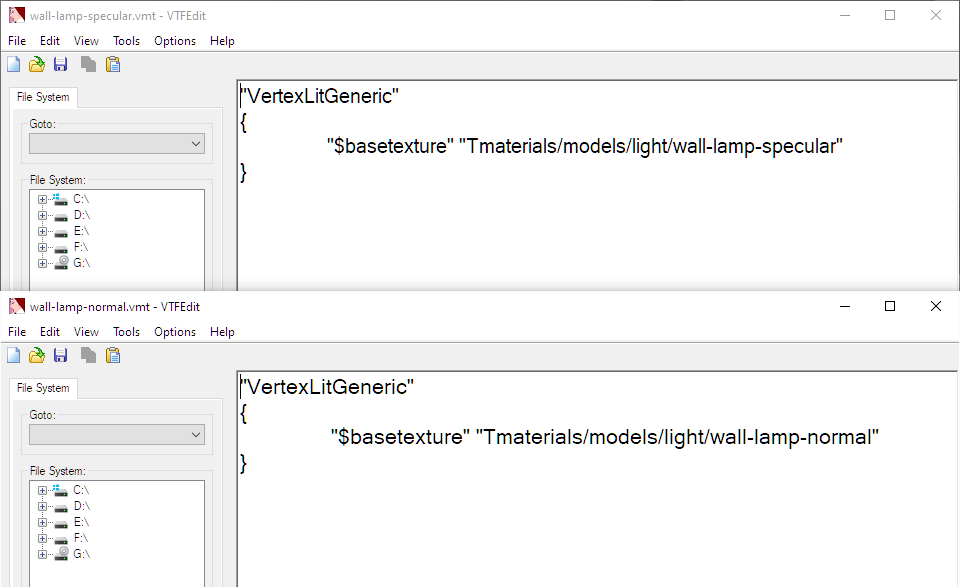Paste icon in wall-lamp-normal window toolbar

(113, 355)
